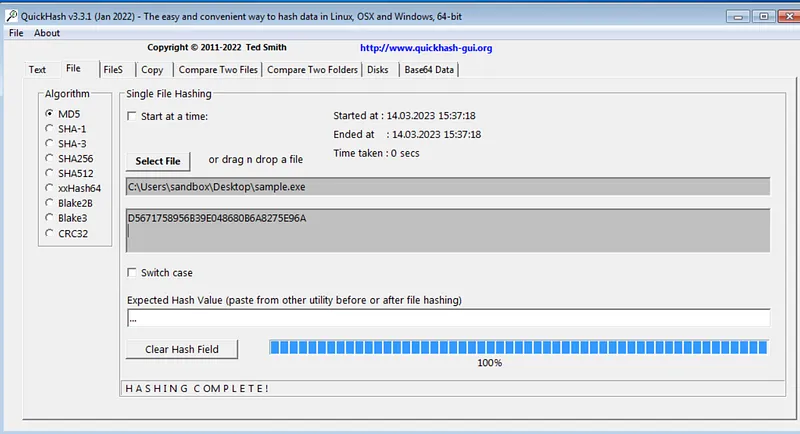The image size is (800, 434).
Task: Switch to the Disks tab
Action: click(378, 70)
